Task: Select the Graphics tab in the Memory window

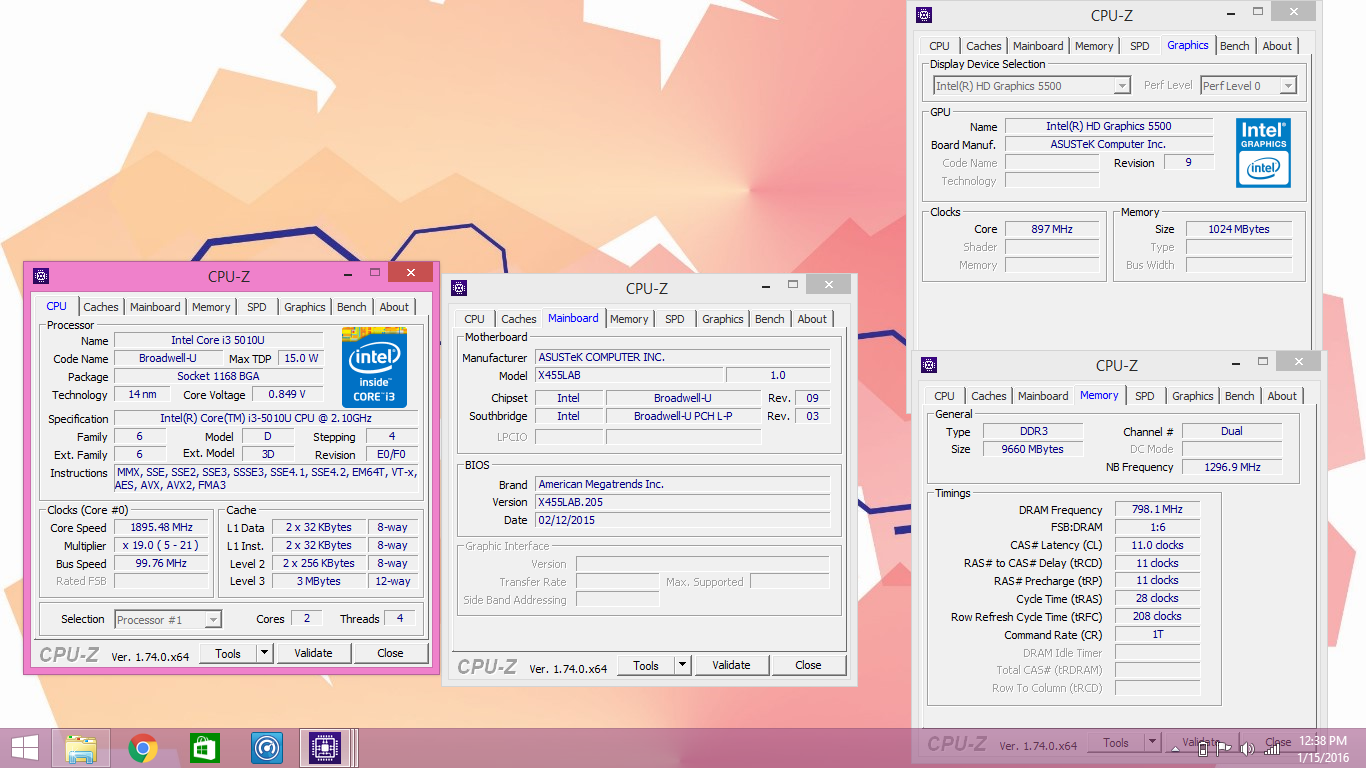Action: [1193, 396]
